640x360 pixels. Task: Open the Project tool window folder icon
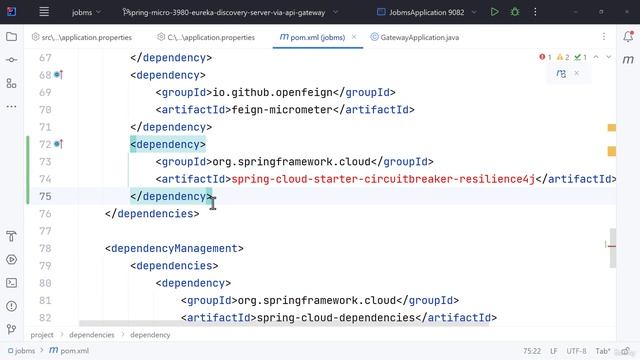[11, 37]
